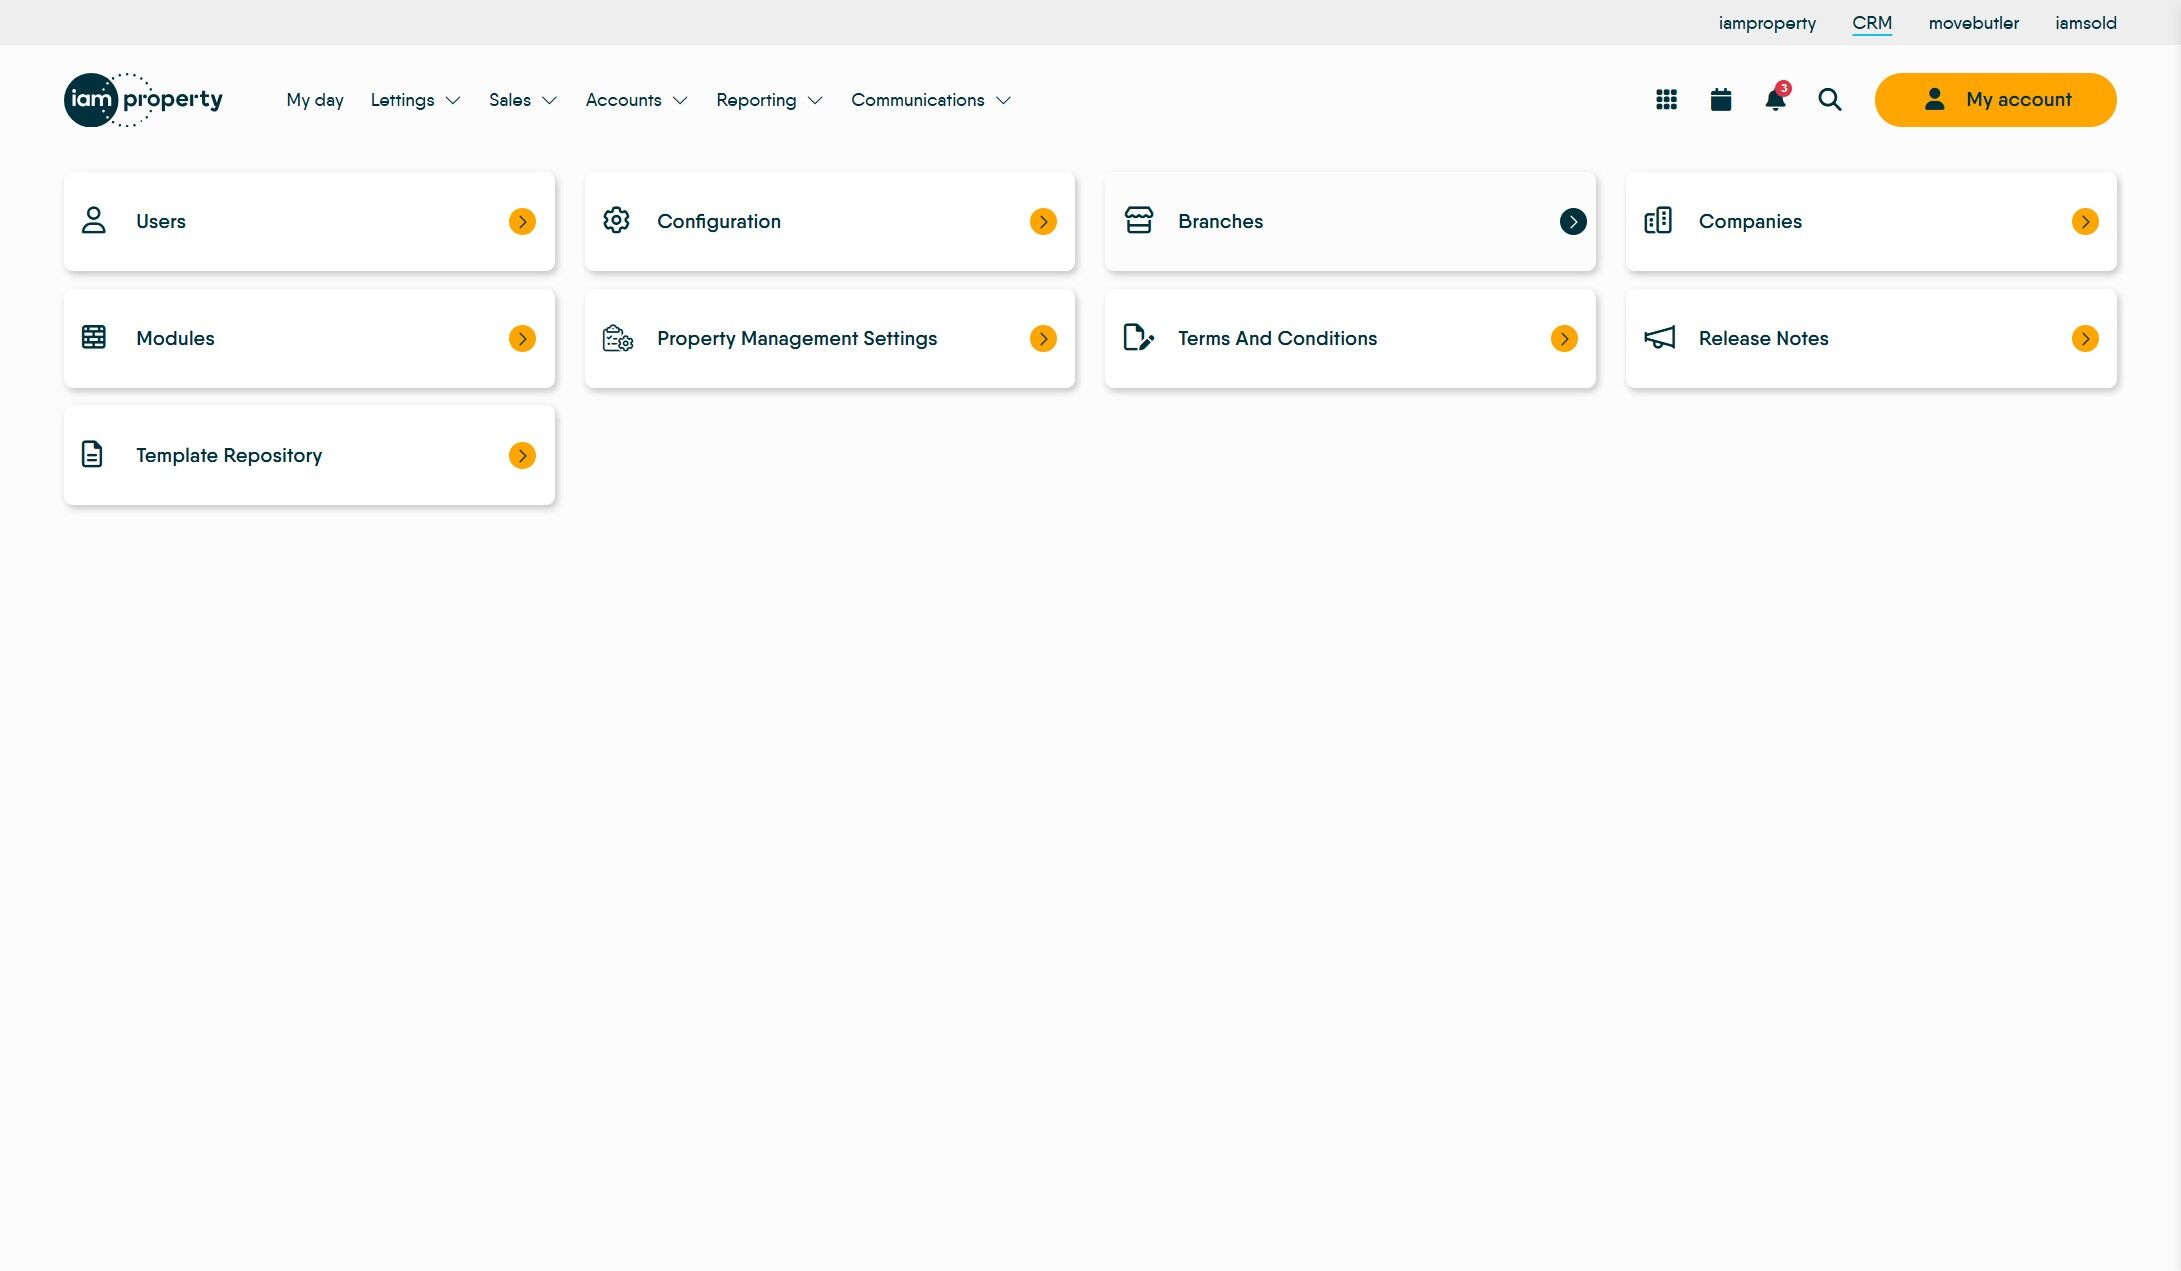The height and width of the screenshot is (1271, 2181).
Task: Click the Release Notes megaphone icon
Action: tap(1659, 338)
